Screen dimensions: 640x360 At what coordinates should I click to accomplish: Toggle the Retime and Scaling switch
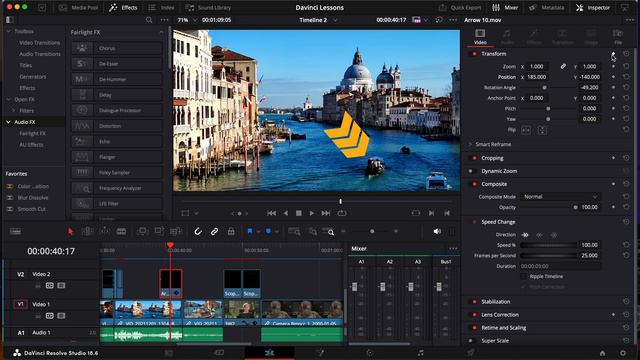tap(474, 328)
